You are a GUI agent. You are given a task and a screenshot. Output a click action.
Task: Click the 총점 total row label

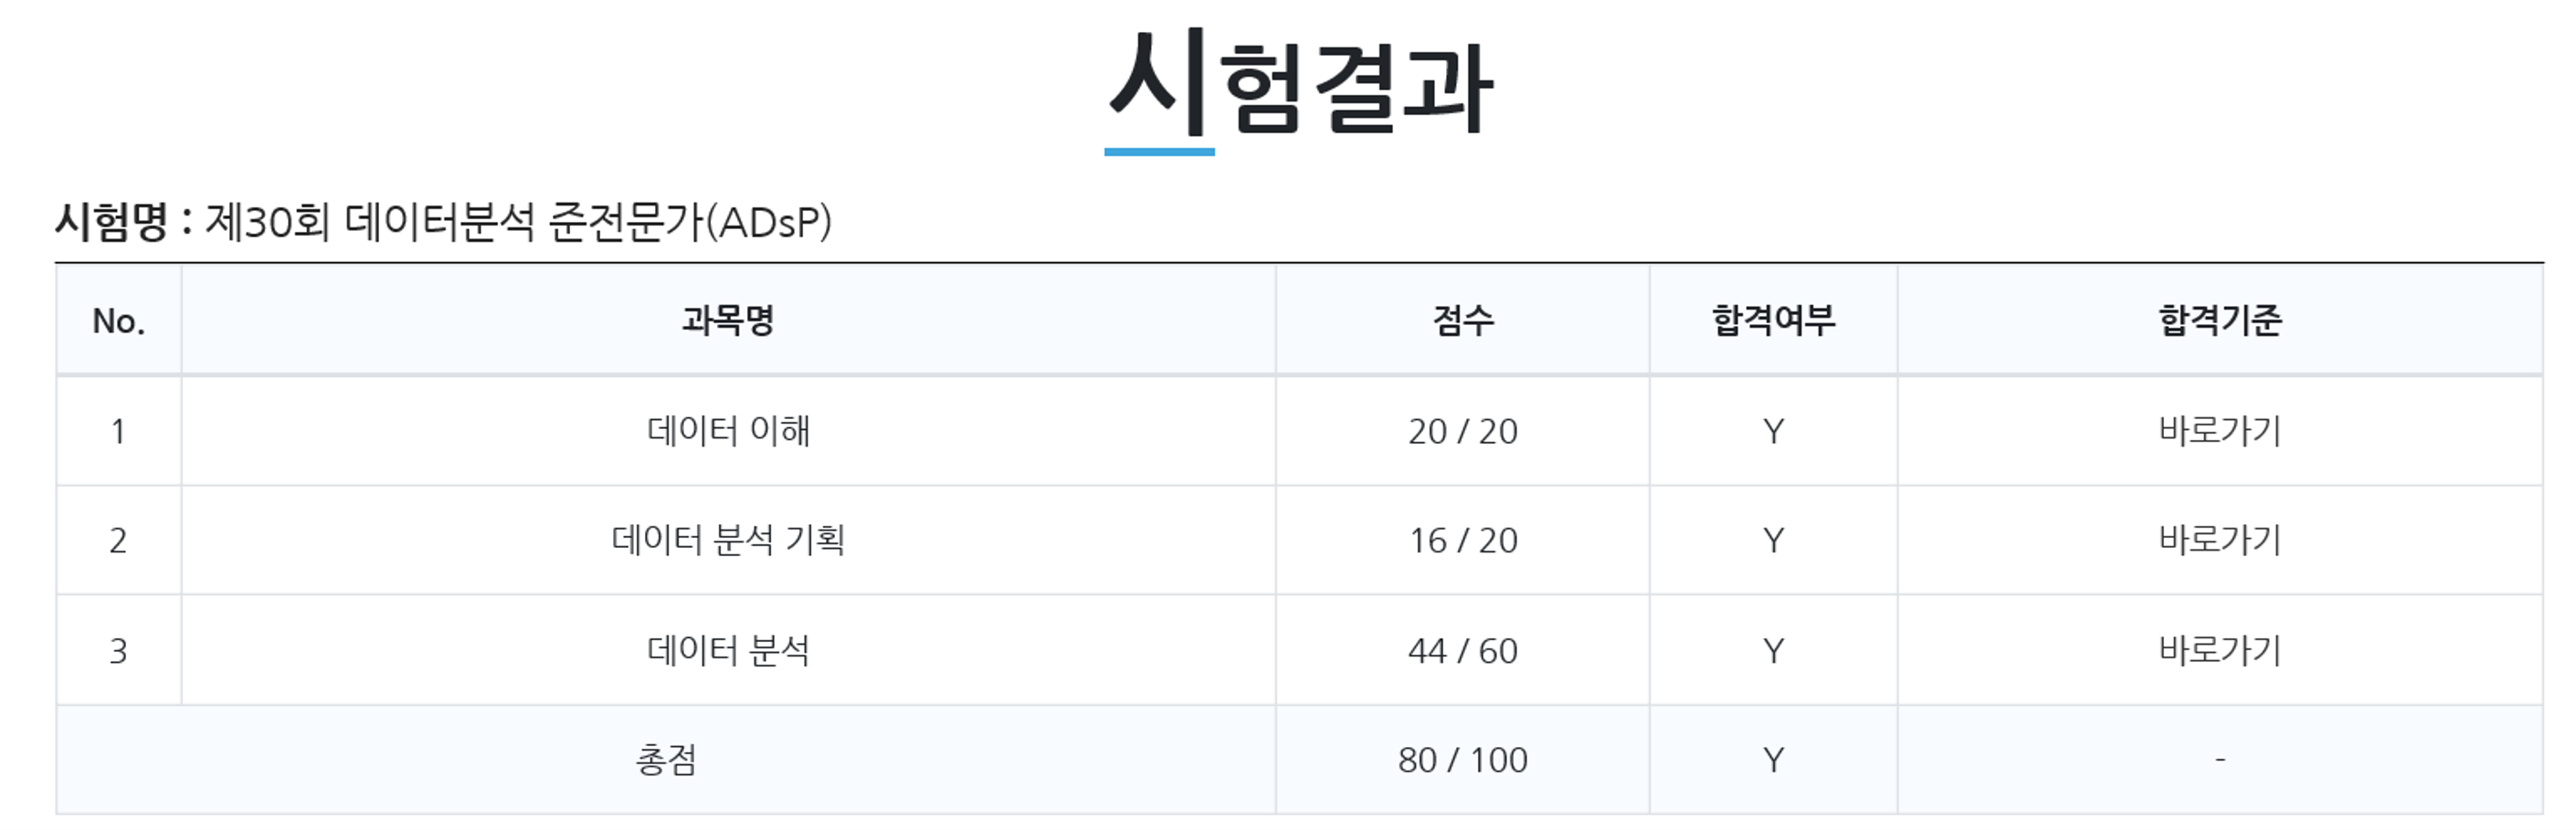[666, 760]
